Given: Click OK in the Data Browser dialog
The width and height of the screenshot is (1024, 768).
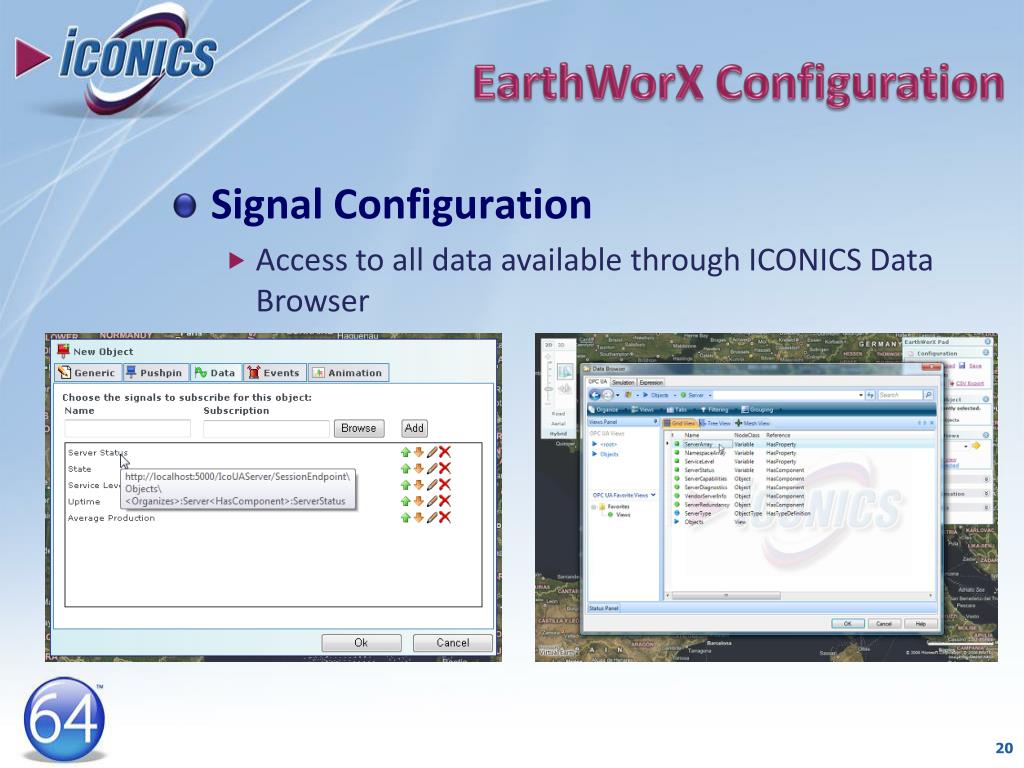Looking at the screenshot, I should point(848,624).
